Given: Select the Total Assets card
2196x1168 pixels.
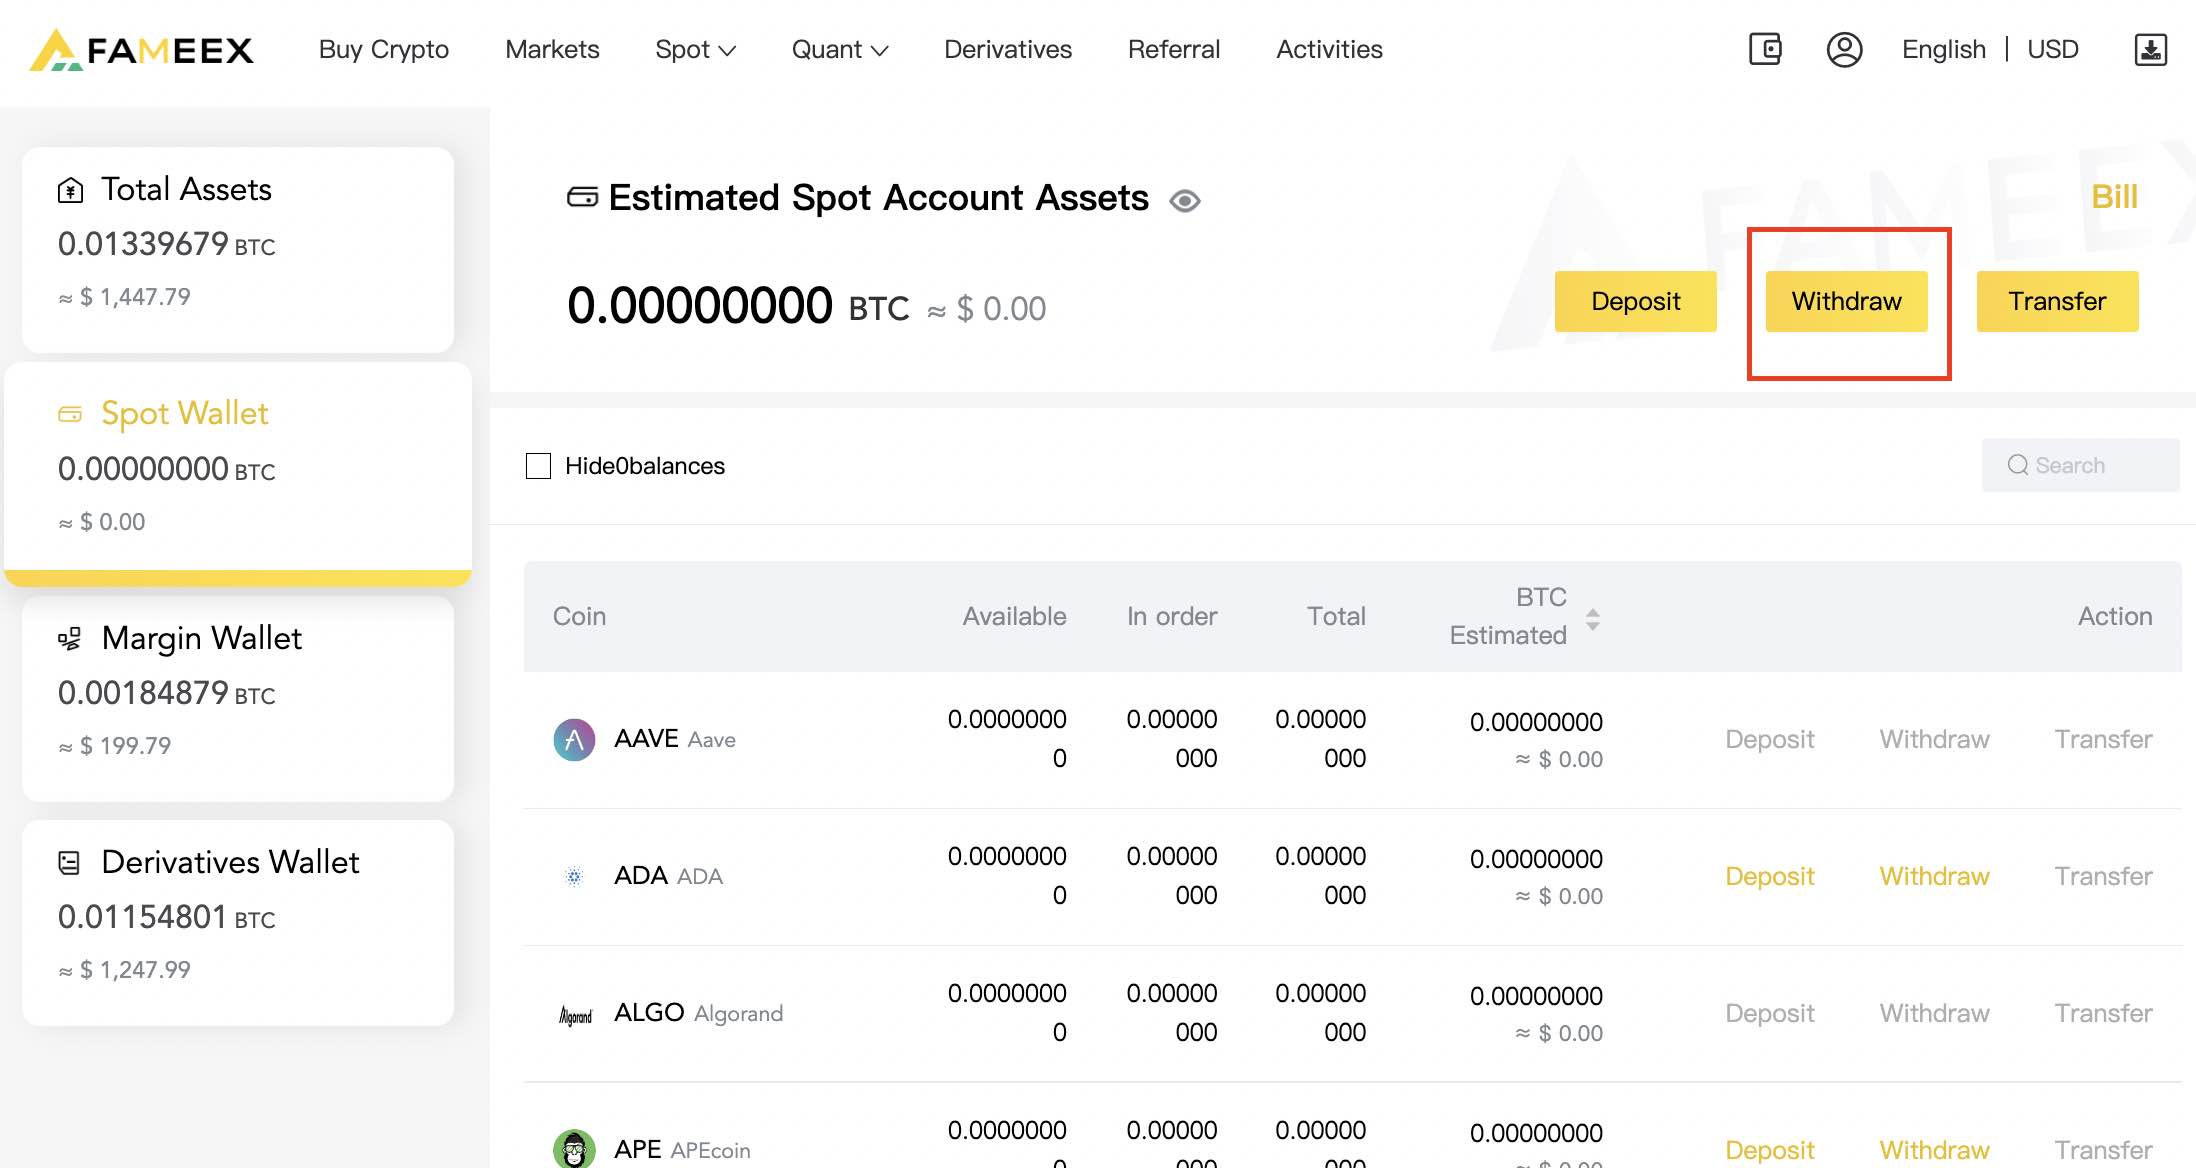Looking at the screenshot, I should [x=238, y=249].
